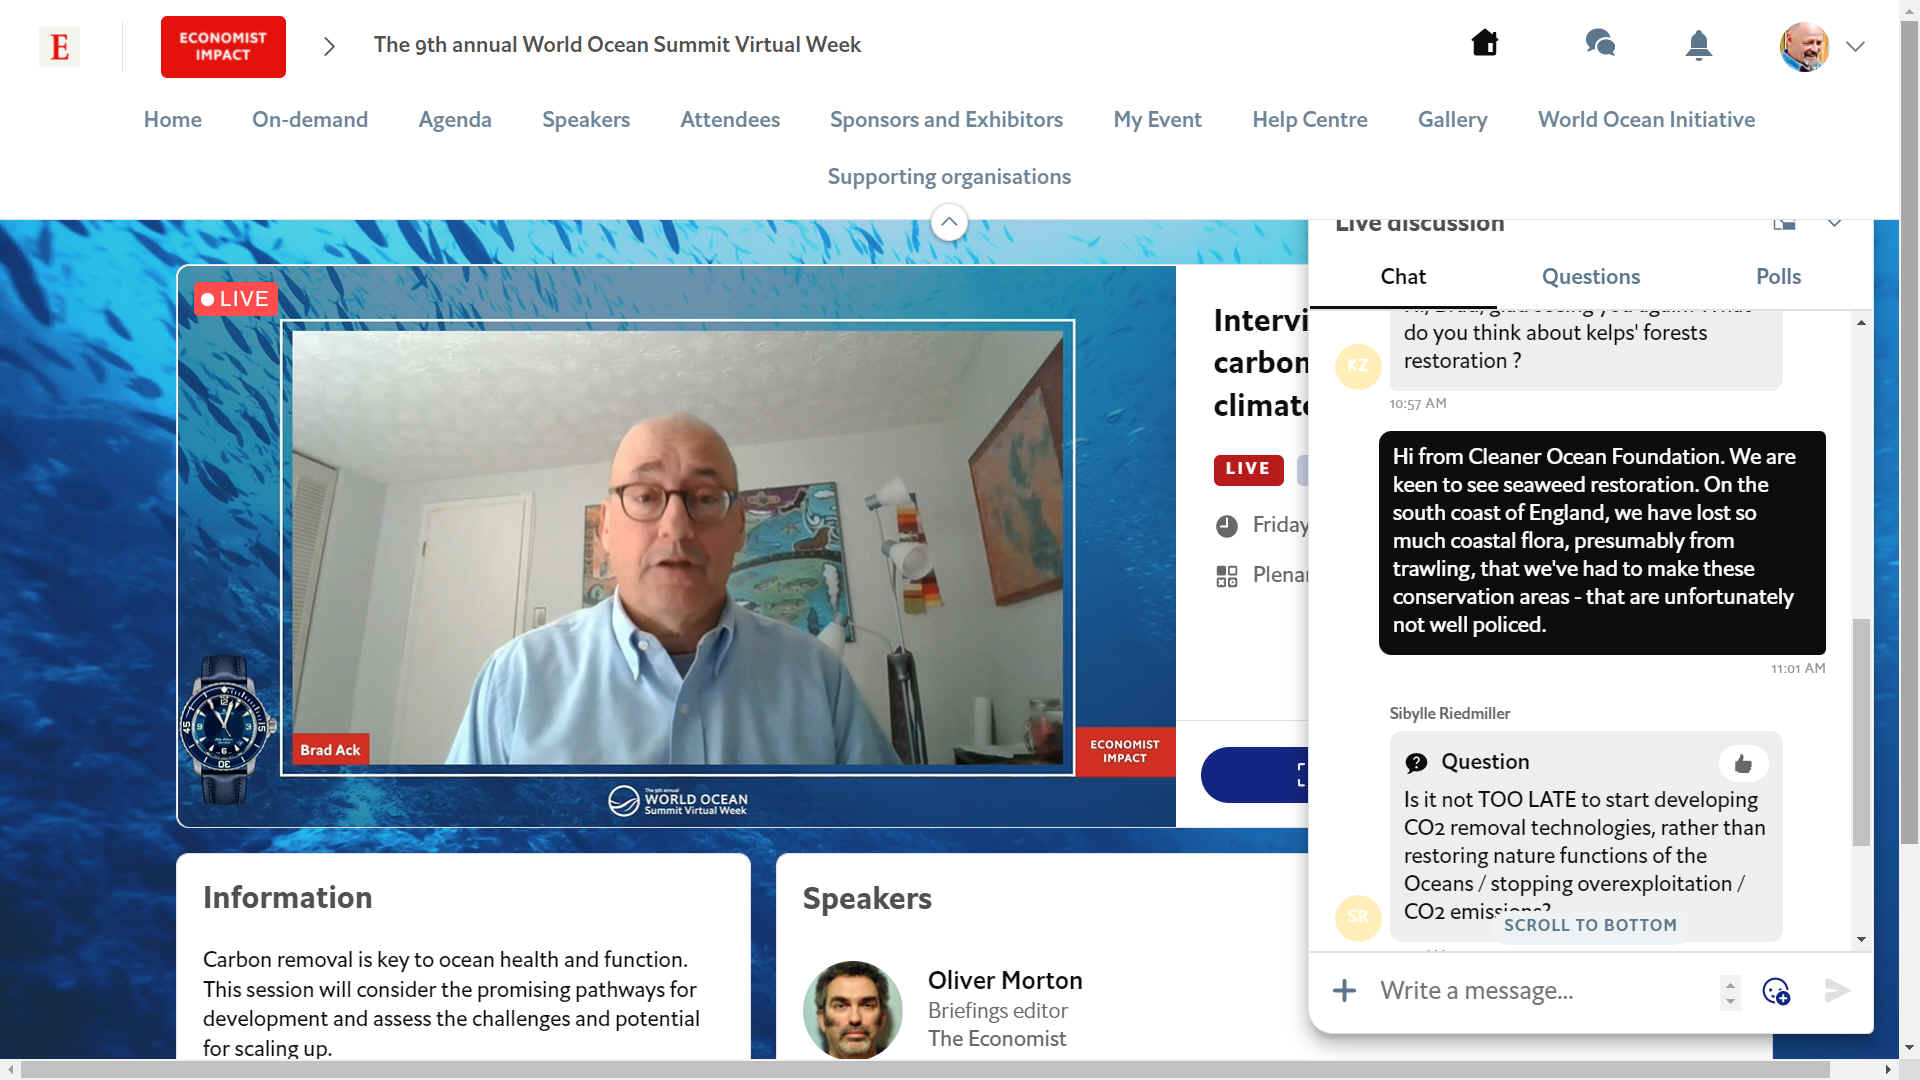The image size is (1920, 1080).
Task: Collapse the navigation menu with up chevron
Action: (949, 222)
